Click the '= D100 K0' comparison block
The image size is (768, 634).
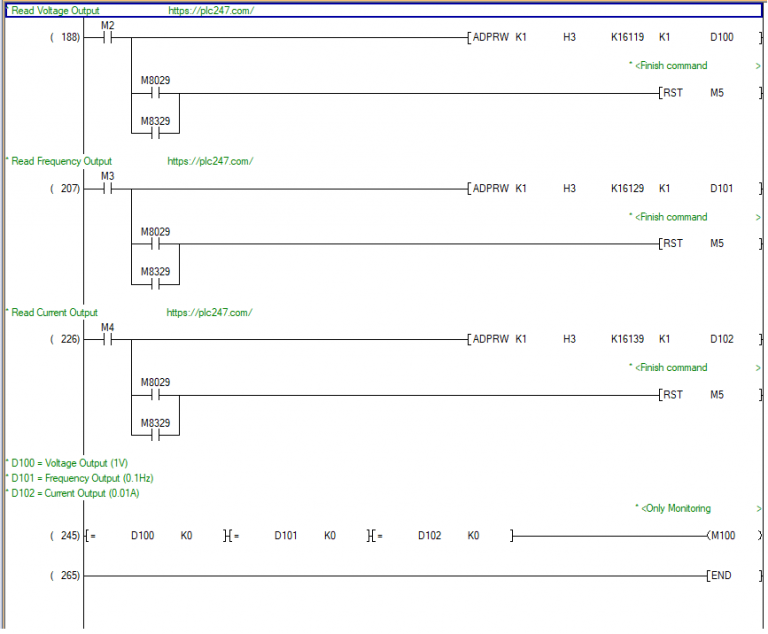click(155, 536)
